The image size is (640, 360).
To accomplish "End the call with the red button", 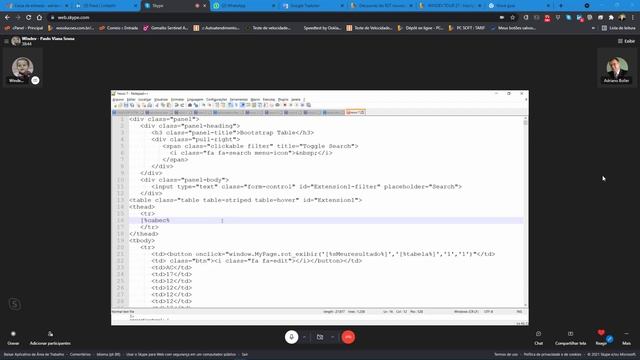I will point(348,337).
